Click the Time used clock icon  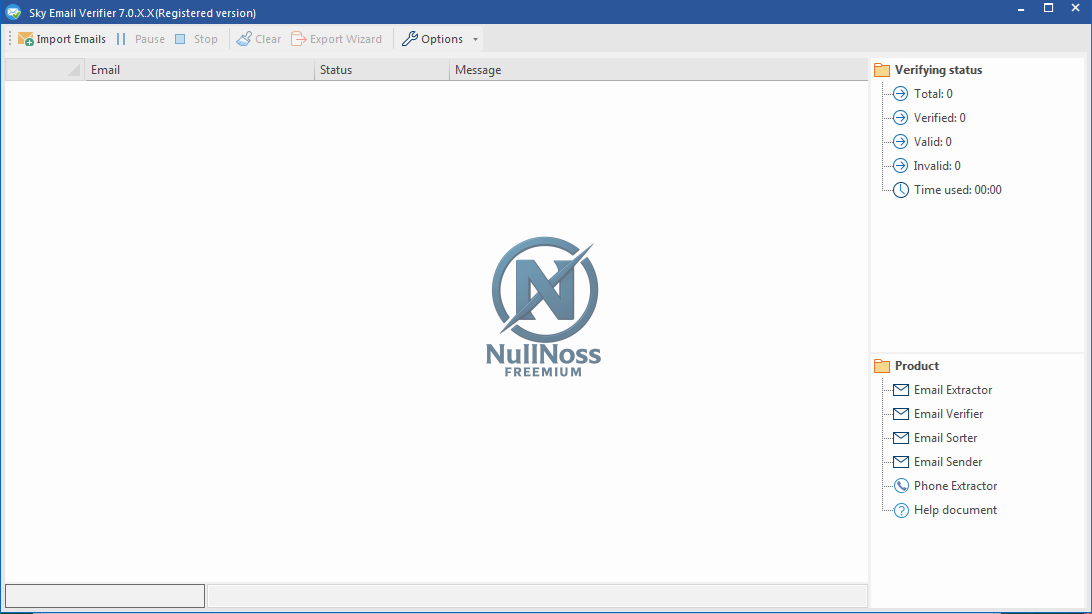[901, 190]
